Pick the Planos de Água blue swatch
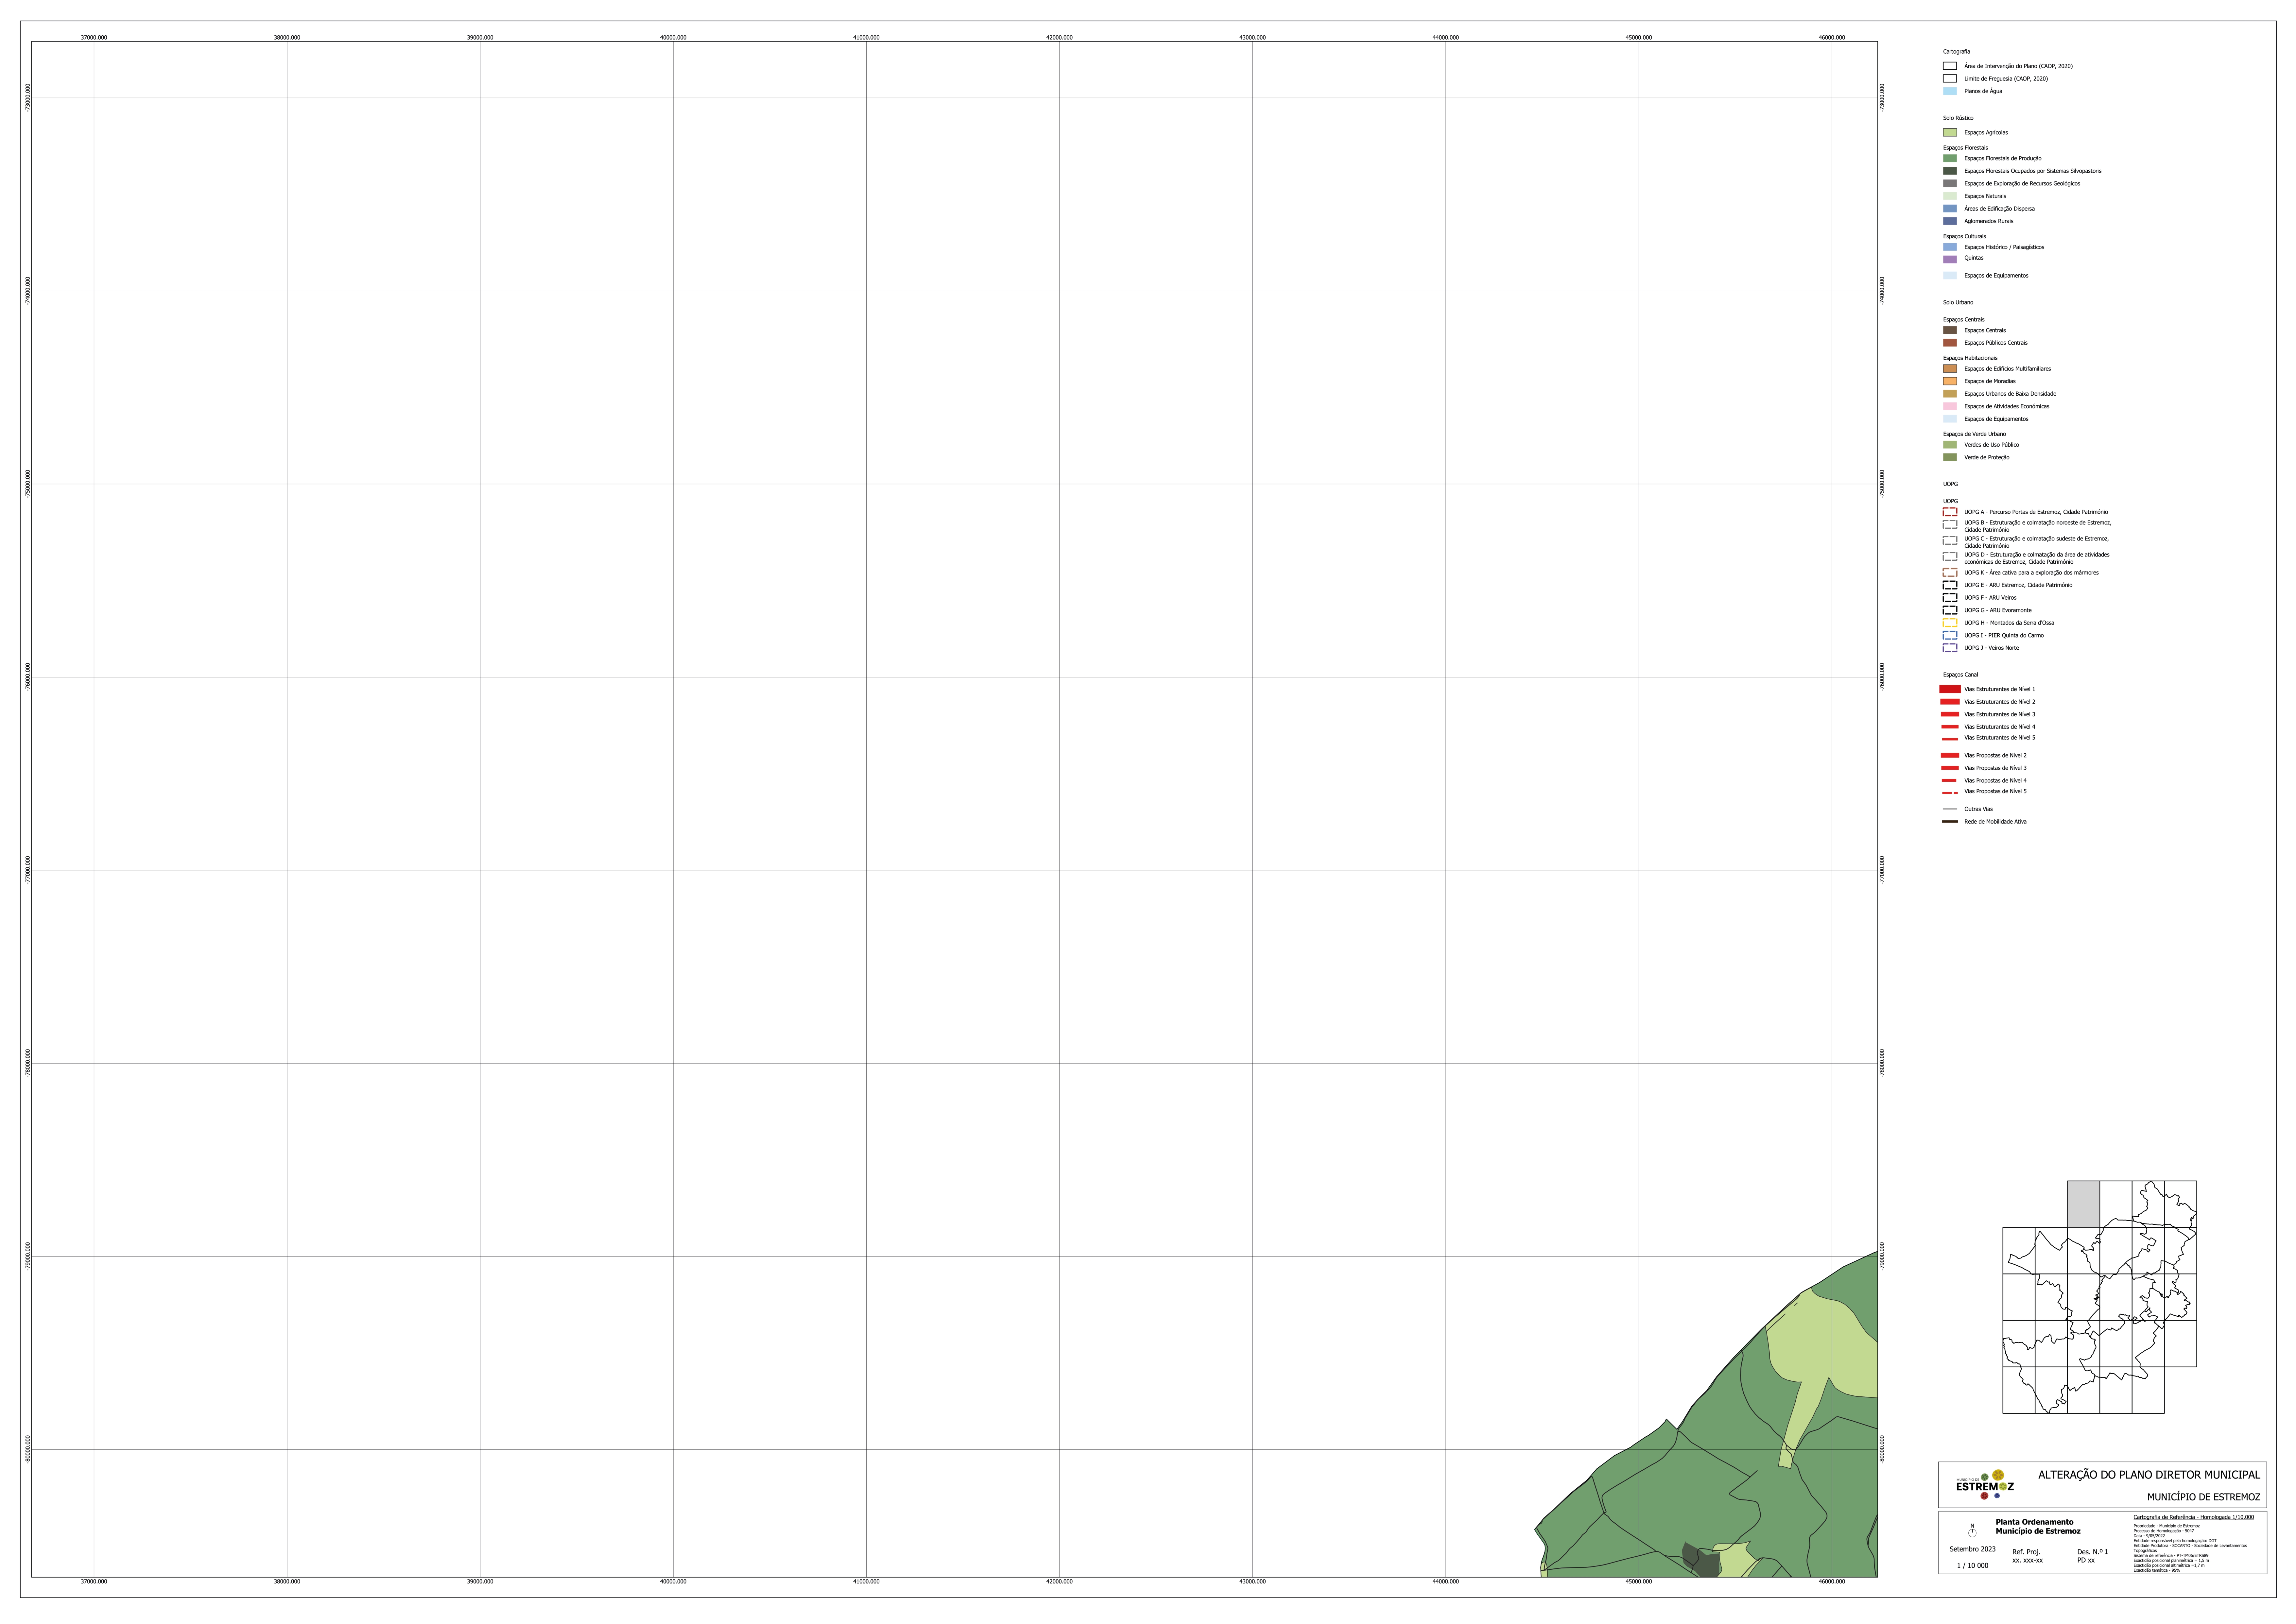 [1950, 91]
